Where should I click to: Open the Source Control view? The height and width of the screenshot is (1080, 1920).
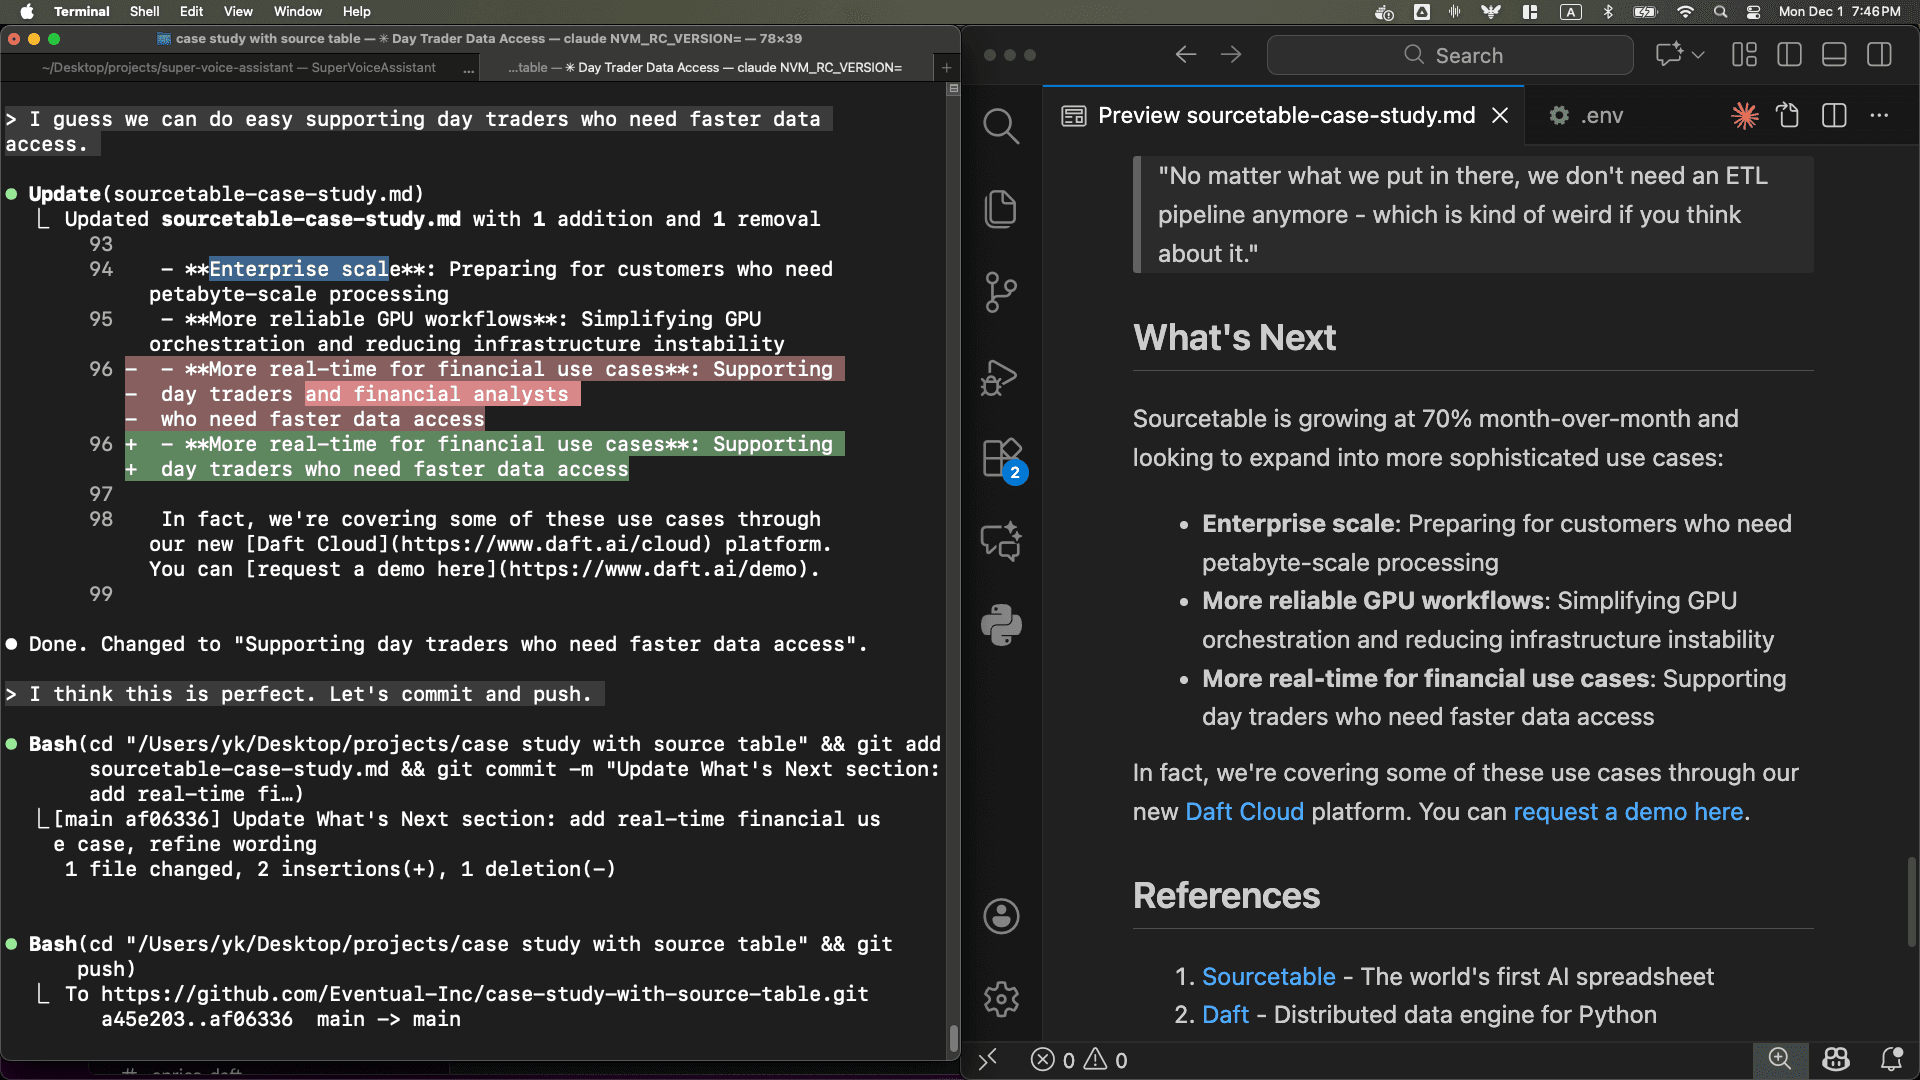[x=1001, y=292]
